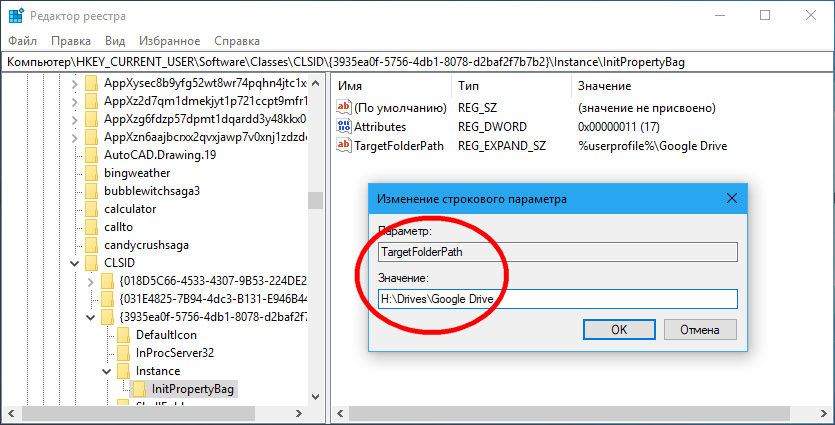Click the Отмена button

pos(699,329)
